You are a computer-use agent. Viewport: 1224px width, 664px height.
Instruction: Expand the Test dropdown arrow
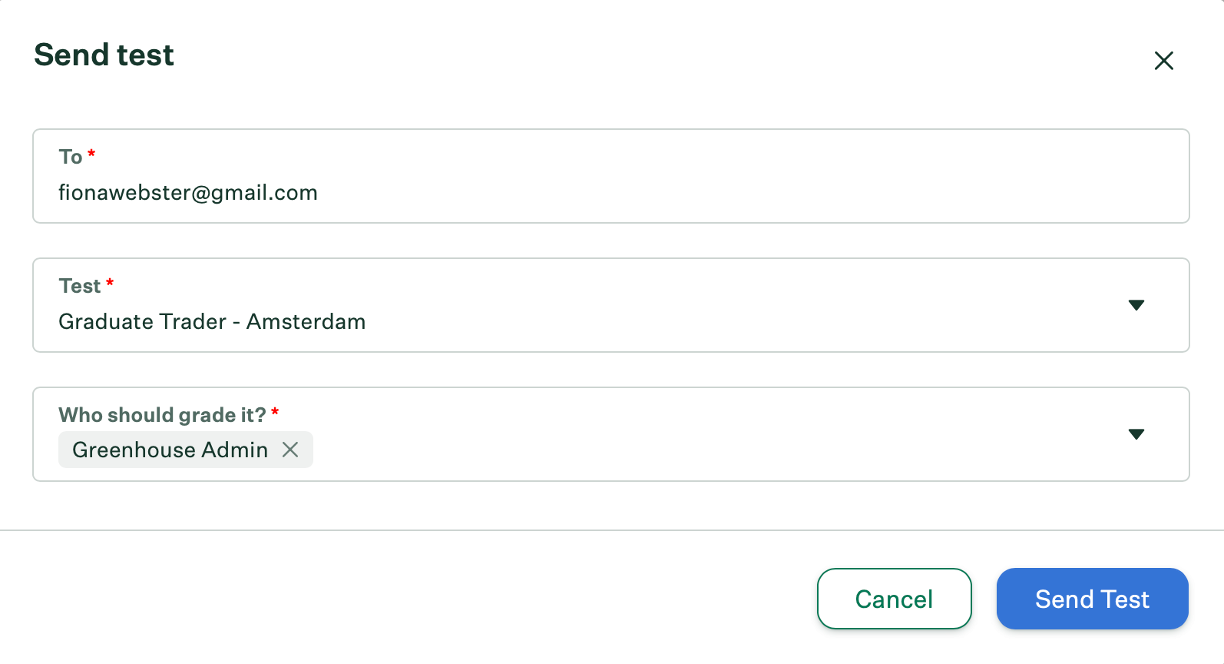point(1136,305)
